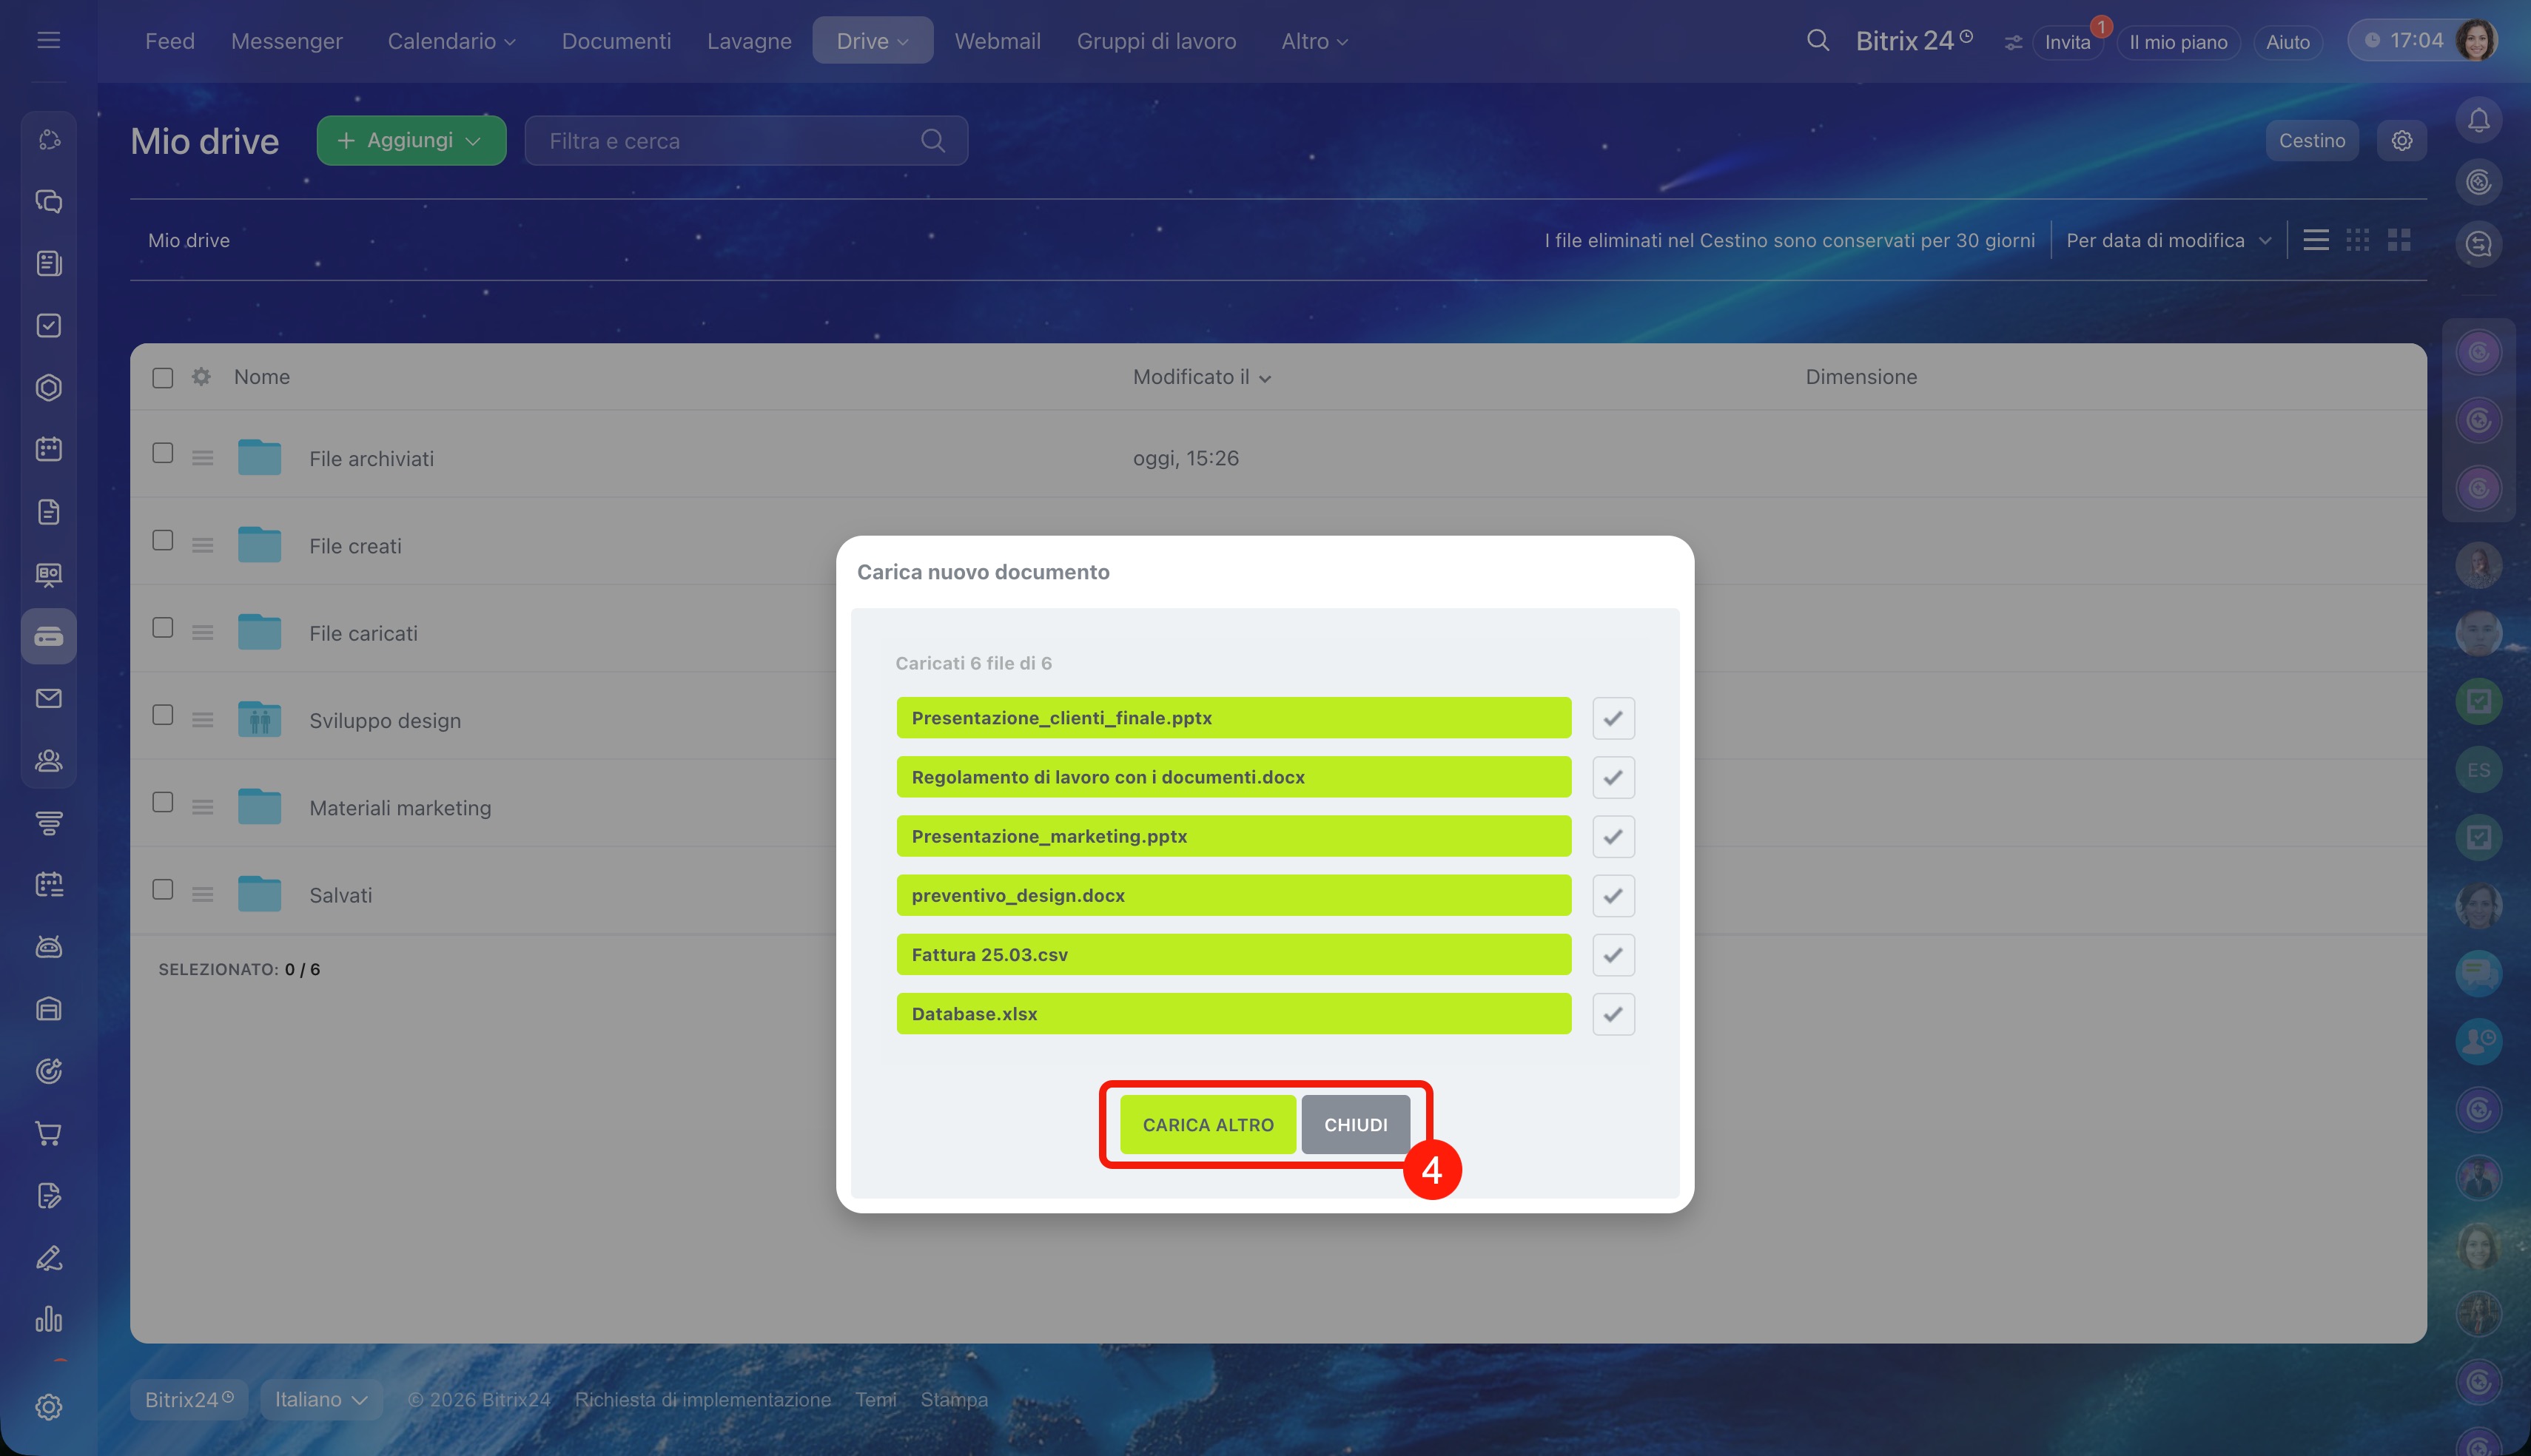Click the notifications bell icon

[2478, 121]
